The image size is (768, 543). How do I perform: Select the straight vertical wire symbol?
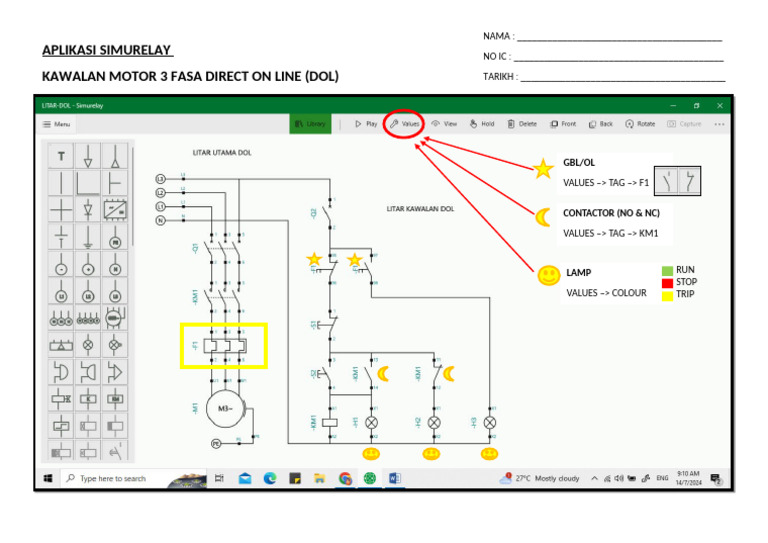pyautogui.click(x=61, y=183)
